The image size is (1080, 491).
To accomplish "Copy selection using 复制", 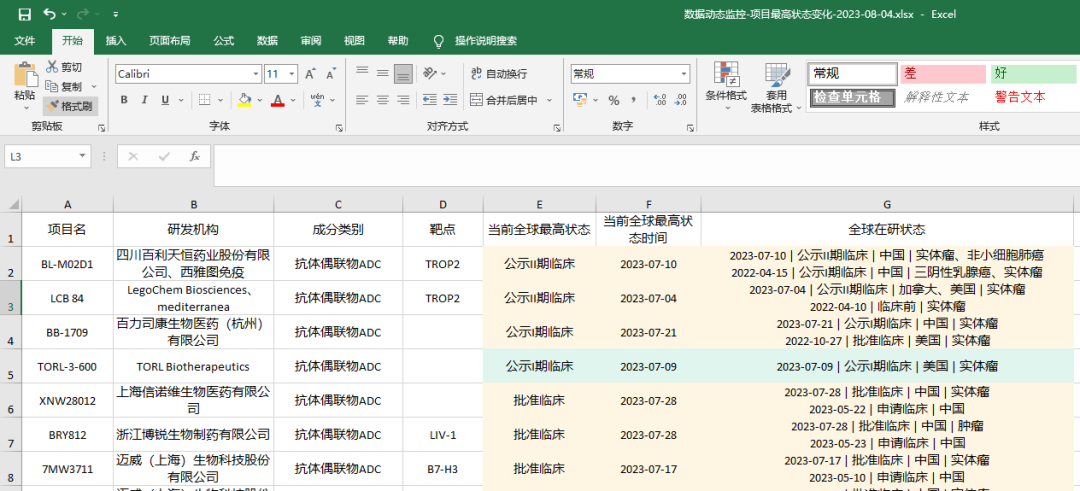I will click(64, 87).
